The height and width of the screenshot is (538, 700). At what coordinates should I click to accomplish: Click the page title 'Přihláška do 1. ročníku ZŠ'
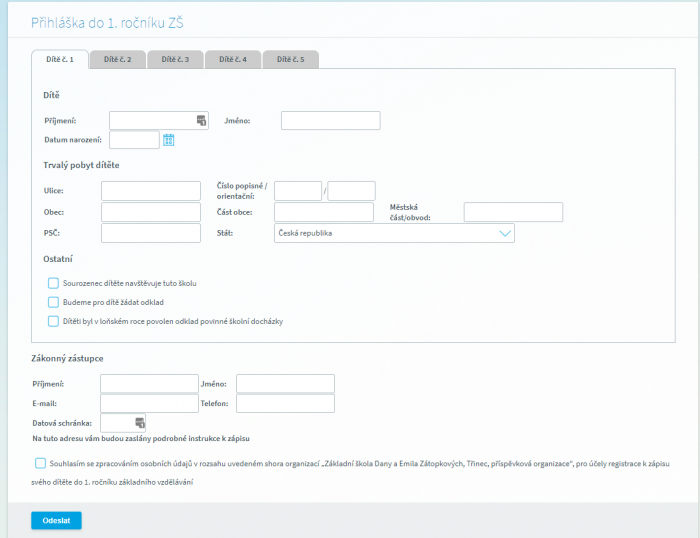107,23
